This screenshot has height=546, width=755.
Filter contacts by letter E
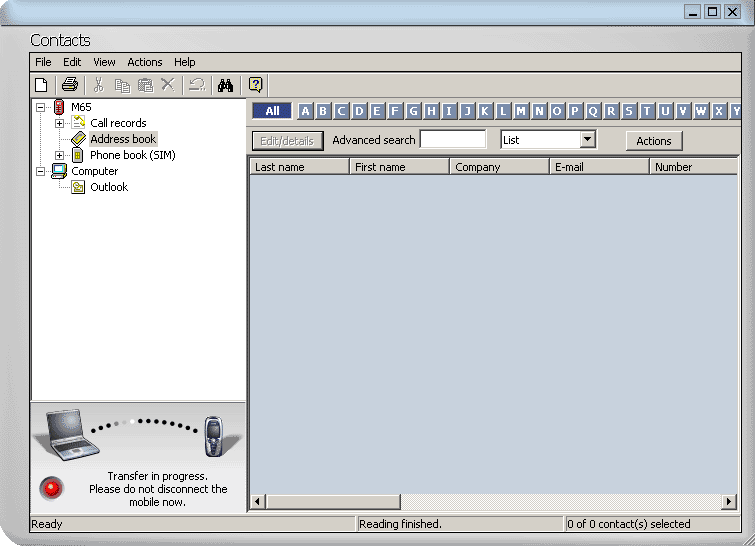377,111
